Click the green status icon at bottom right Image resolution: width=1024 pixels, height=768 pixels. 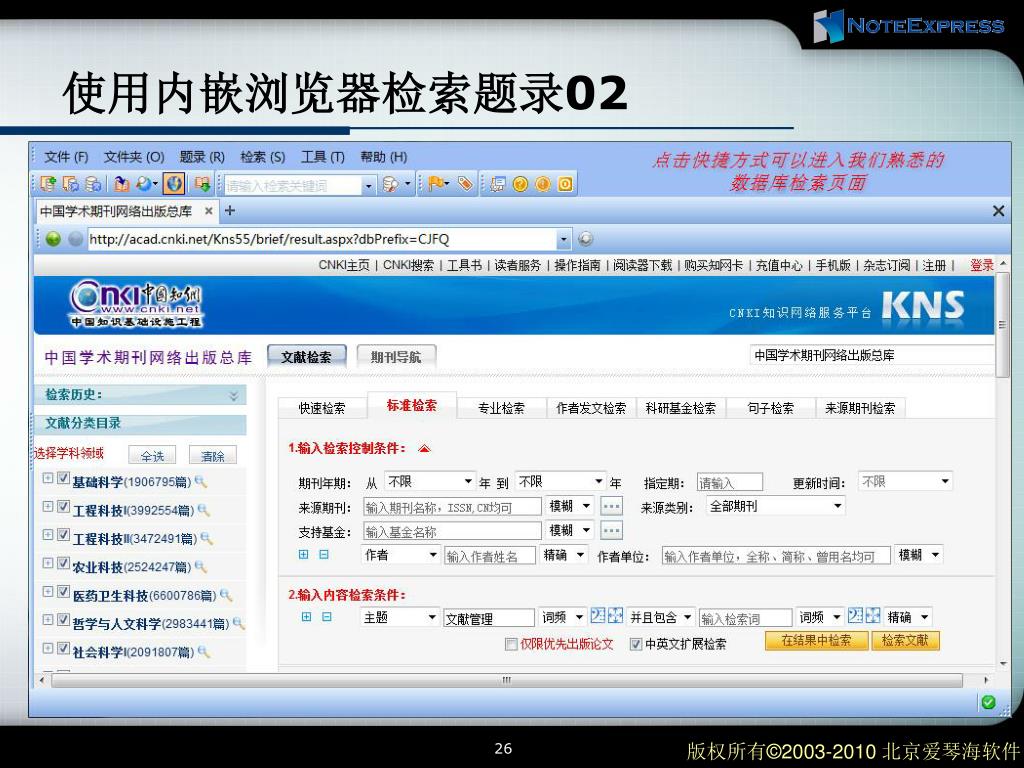point(988,702)
